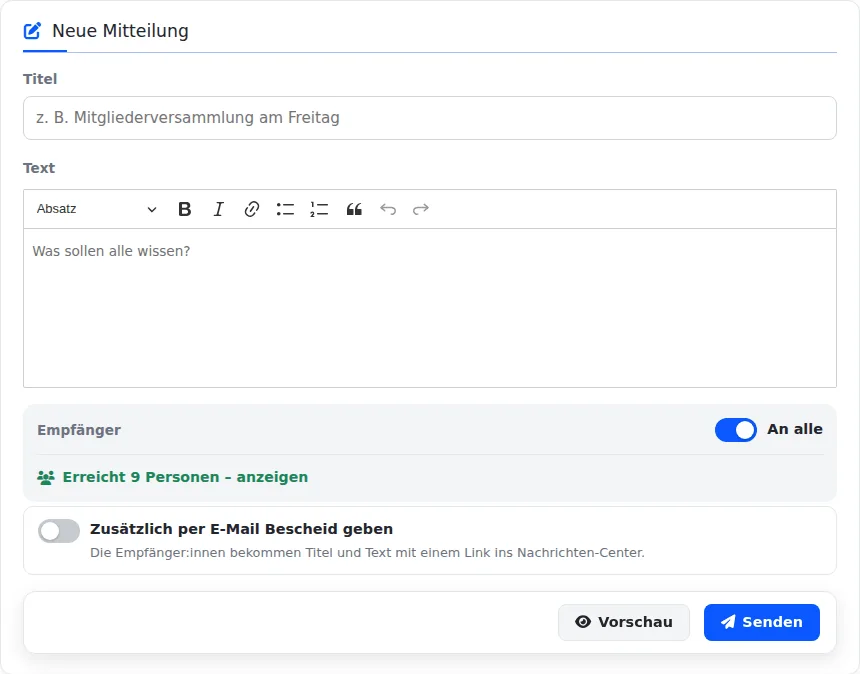The width and height of the screenshot is (860, 674).
Task: Click the people icon beside Erreicht 9 Personen
Action: (46, 477)
